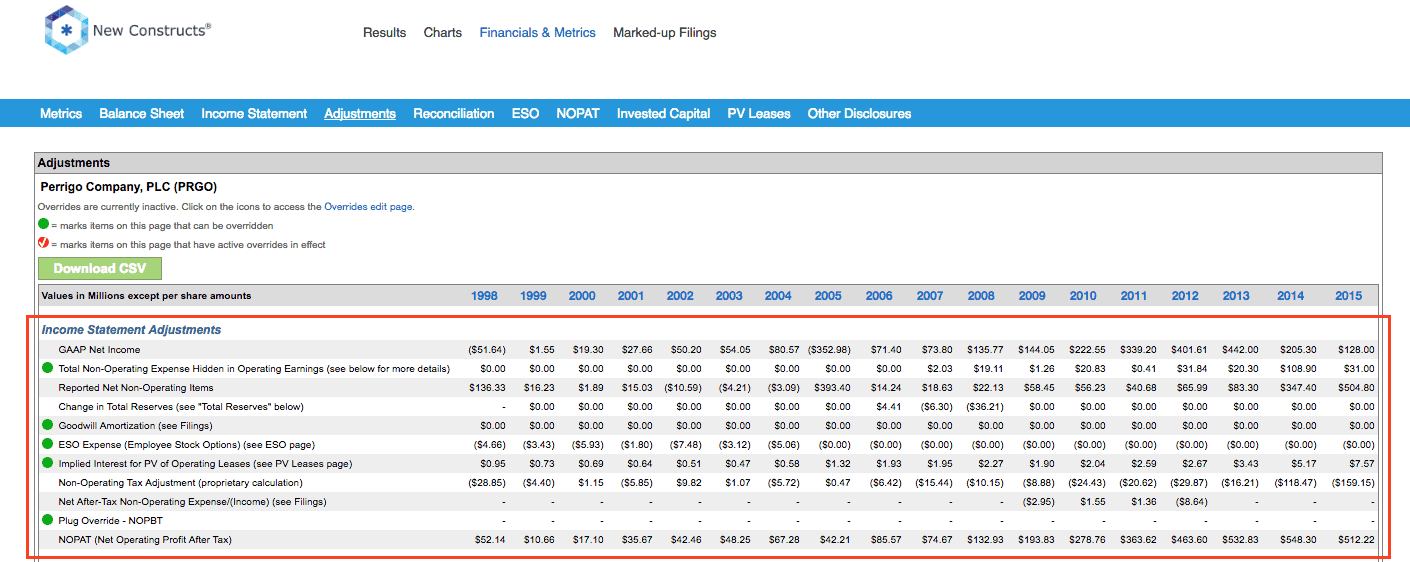Click the 2001 year column header
The image size is (1410, 562).
(631, 296)
